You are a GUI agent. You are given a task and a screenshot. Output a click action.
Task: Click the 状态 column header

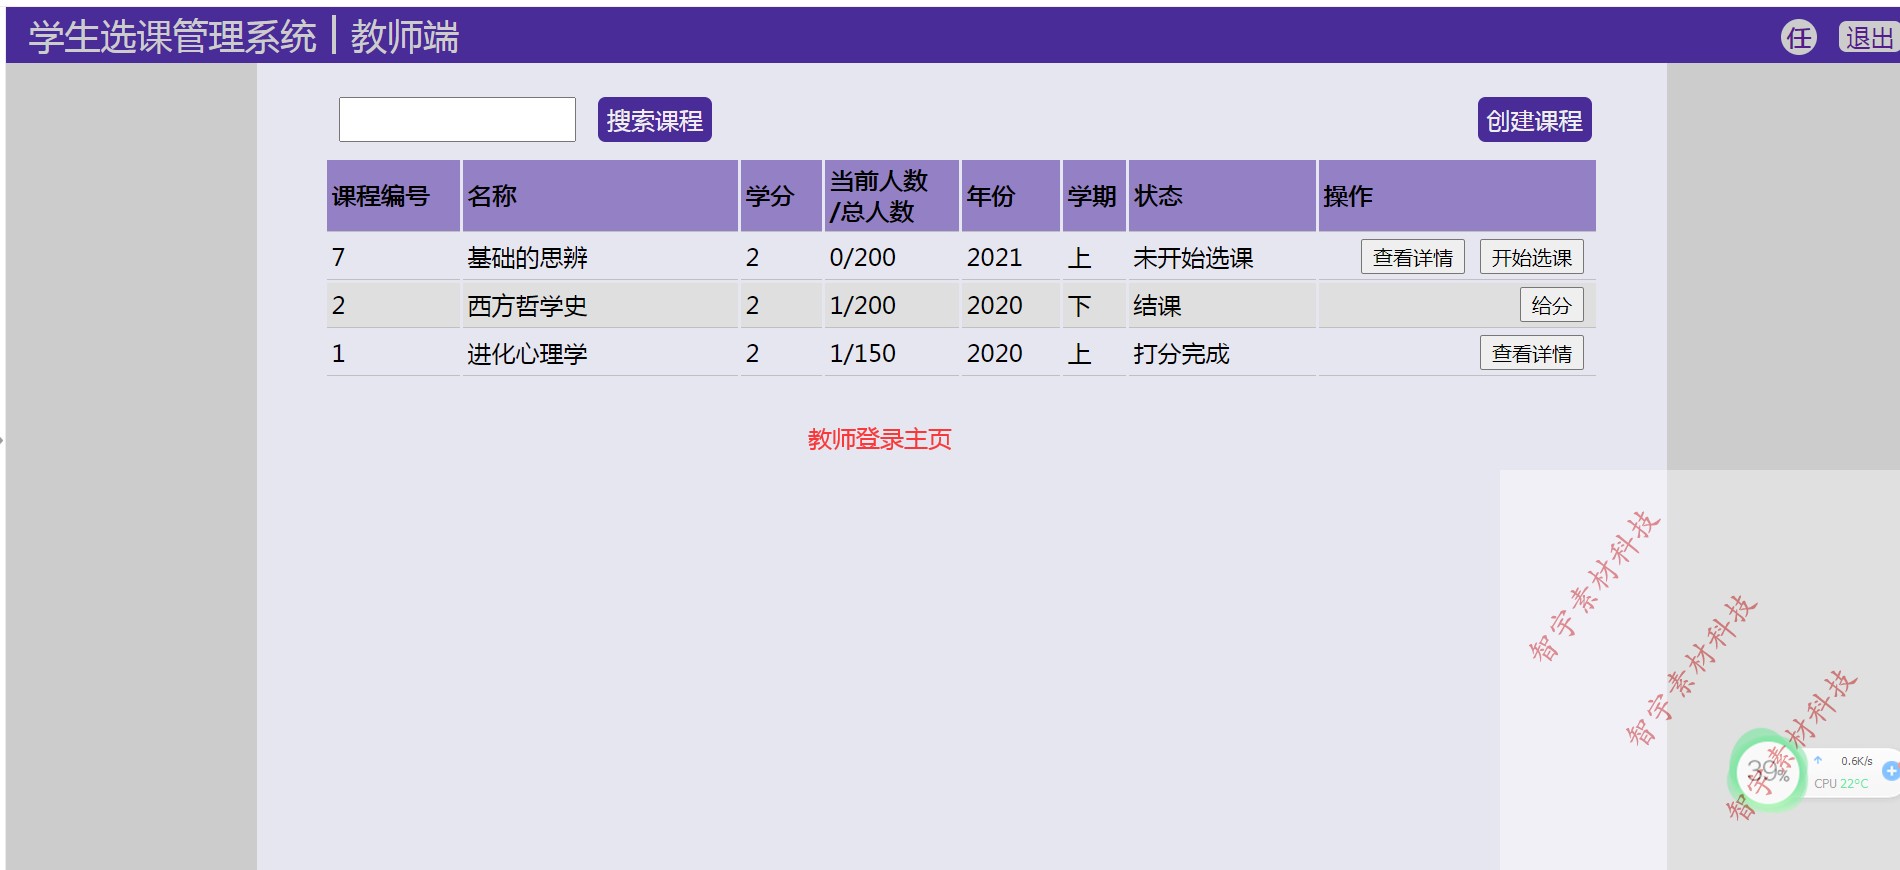click(1222, 196)
